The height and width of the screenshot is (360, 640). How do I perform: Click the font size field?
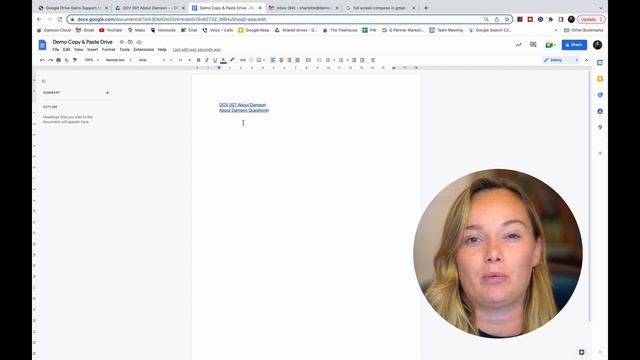pos(180,60)
